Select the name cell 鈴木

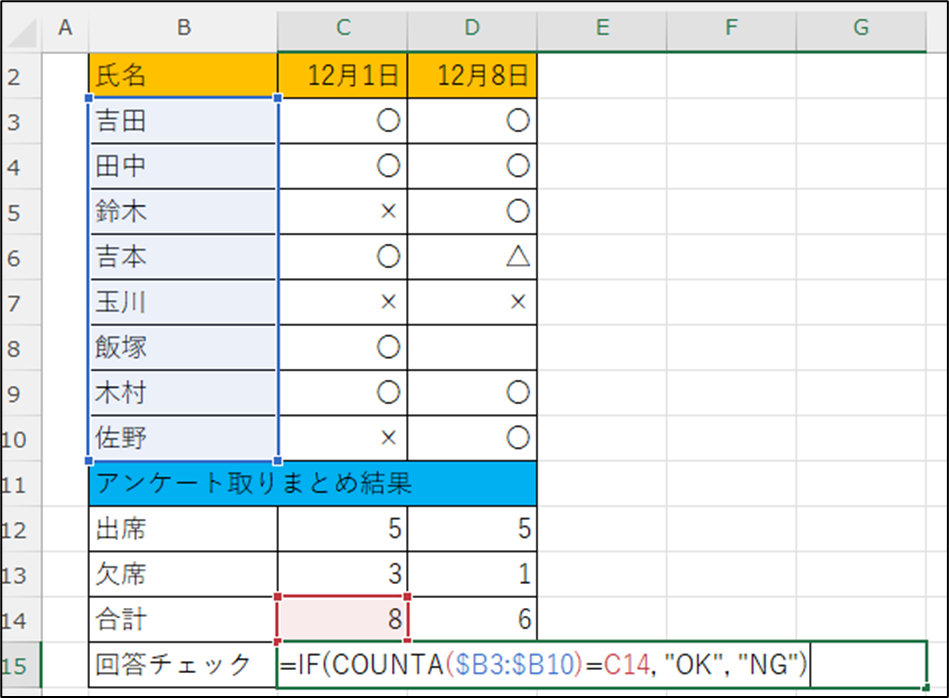(x=183, y=212)
